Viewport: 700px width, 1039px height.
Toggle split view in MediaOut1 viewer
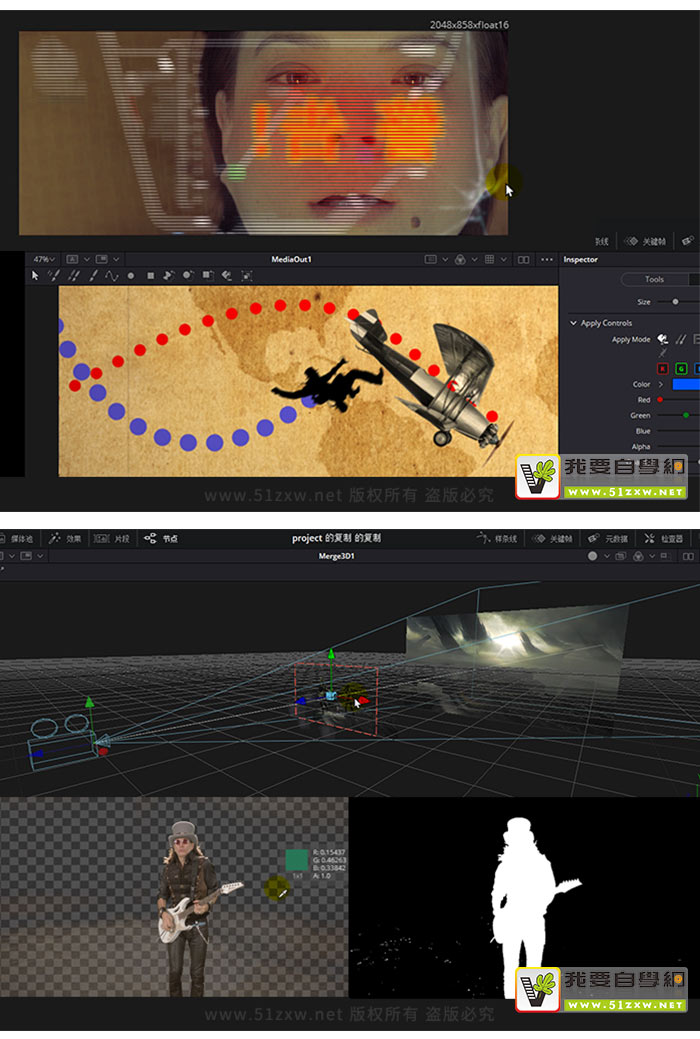point(524,260)
